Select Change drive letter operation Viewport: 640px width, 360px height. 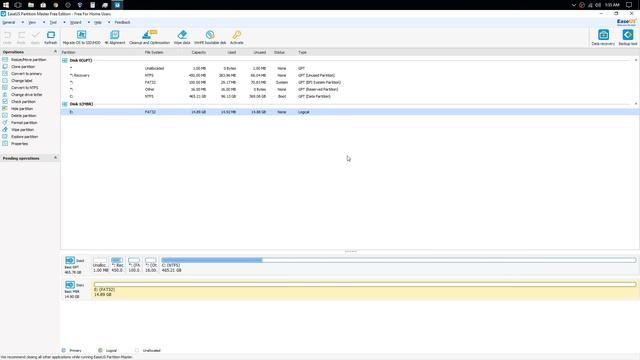[22, 94]
